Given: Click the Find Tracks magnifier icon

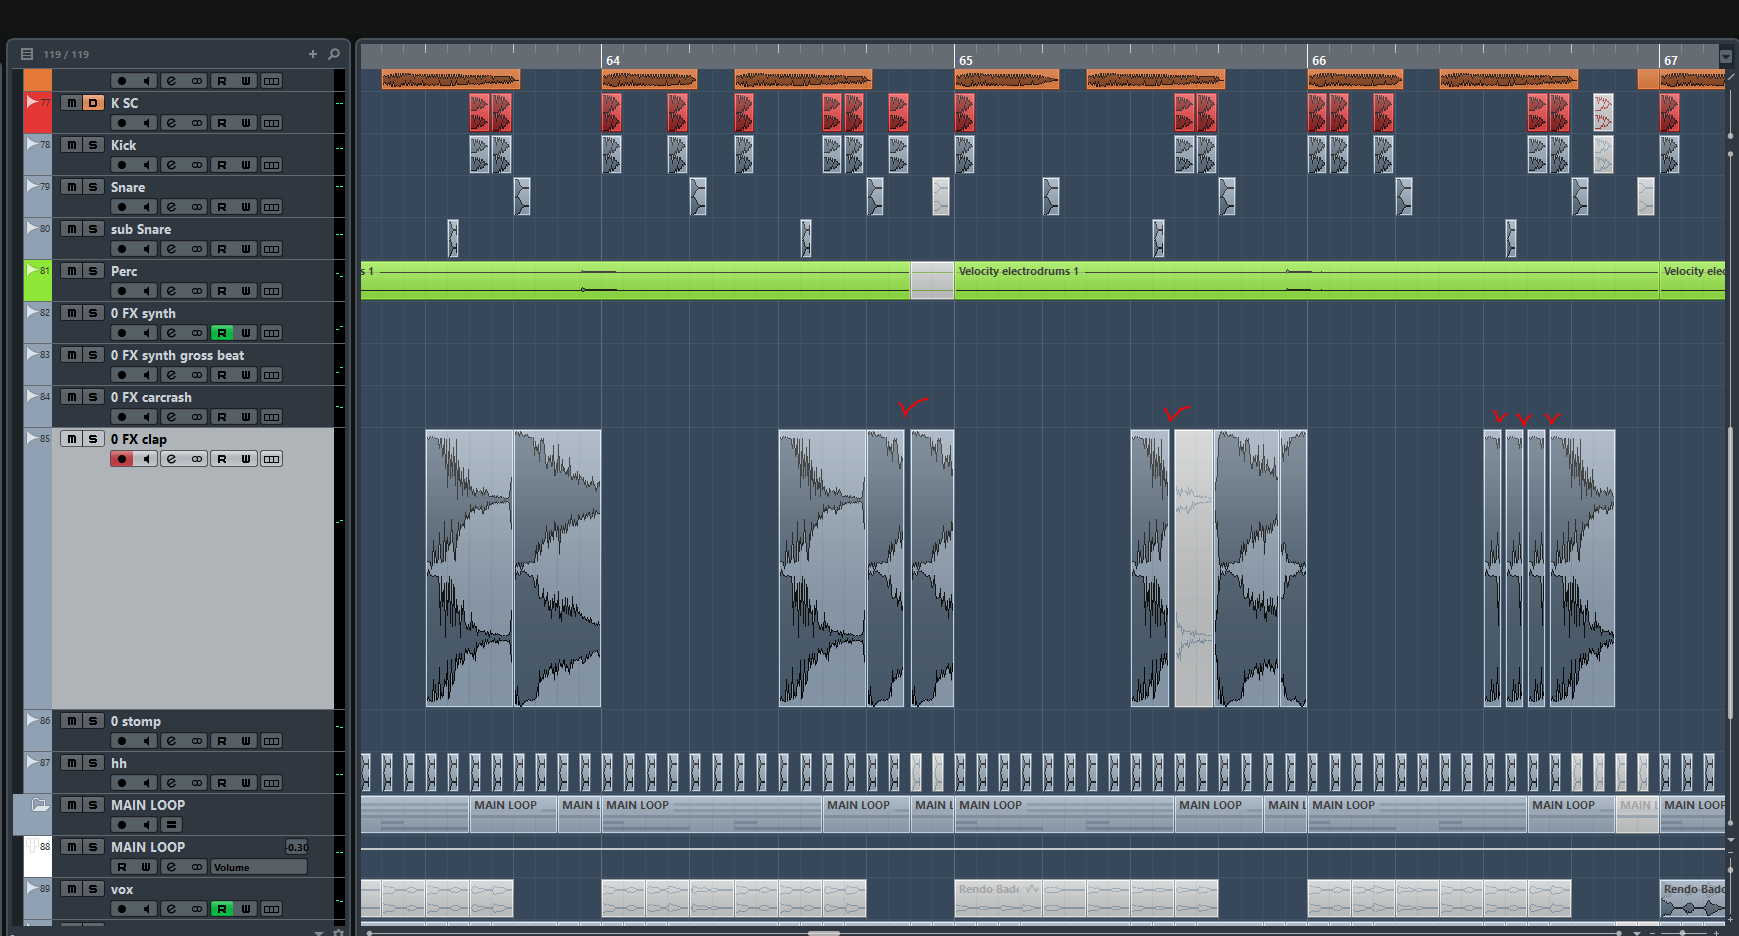Looking at the screenshot, I should click(334, 54).
